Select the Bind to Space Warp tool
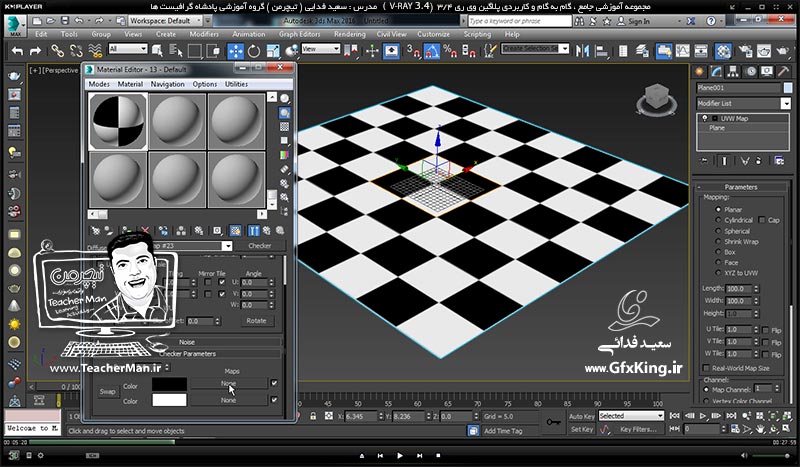800x467 pixels. (95, 51)
